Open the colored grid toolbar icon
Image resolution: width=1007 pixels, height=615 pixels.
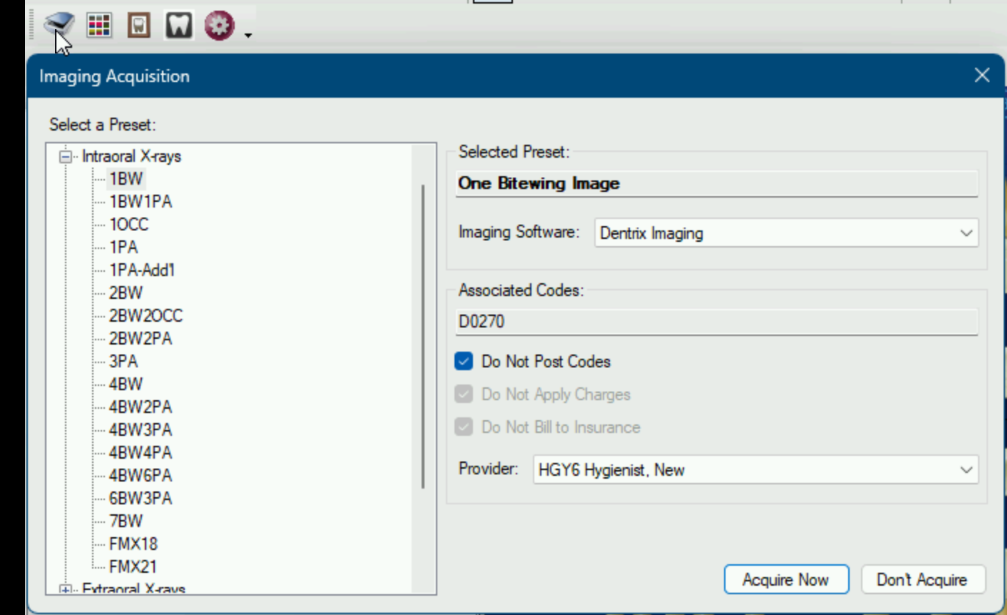(99, 25)
